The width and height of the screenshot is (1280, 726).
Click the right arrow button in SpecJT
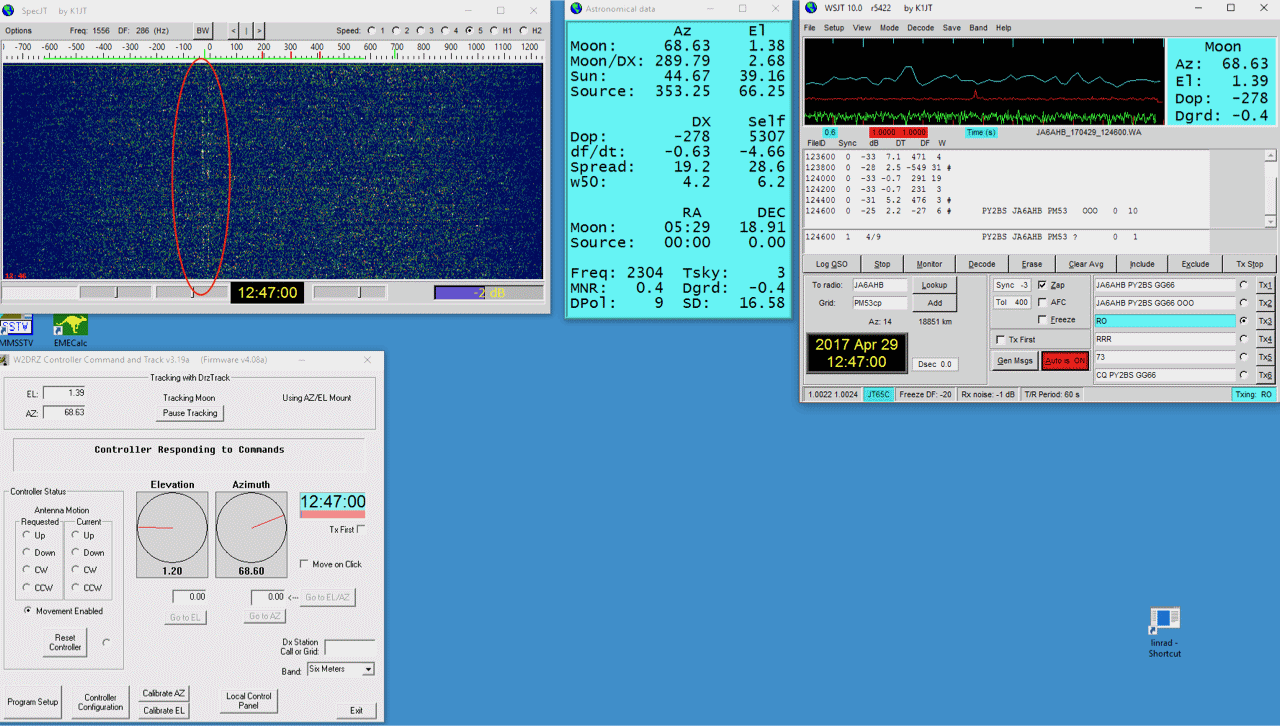click(x=259, y=31)
